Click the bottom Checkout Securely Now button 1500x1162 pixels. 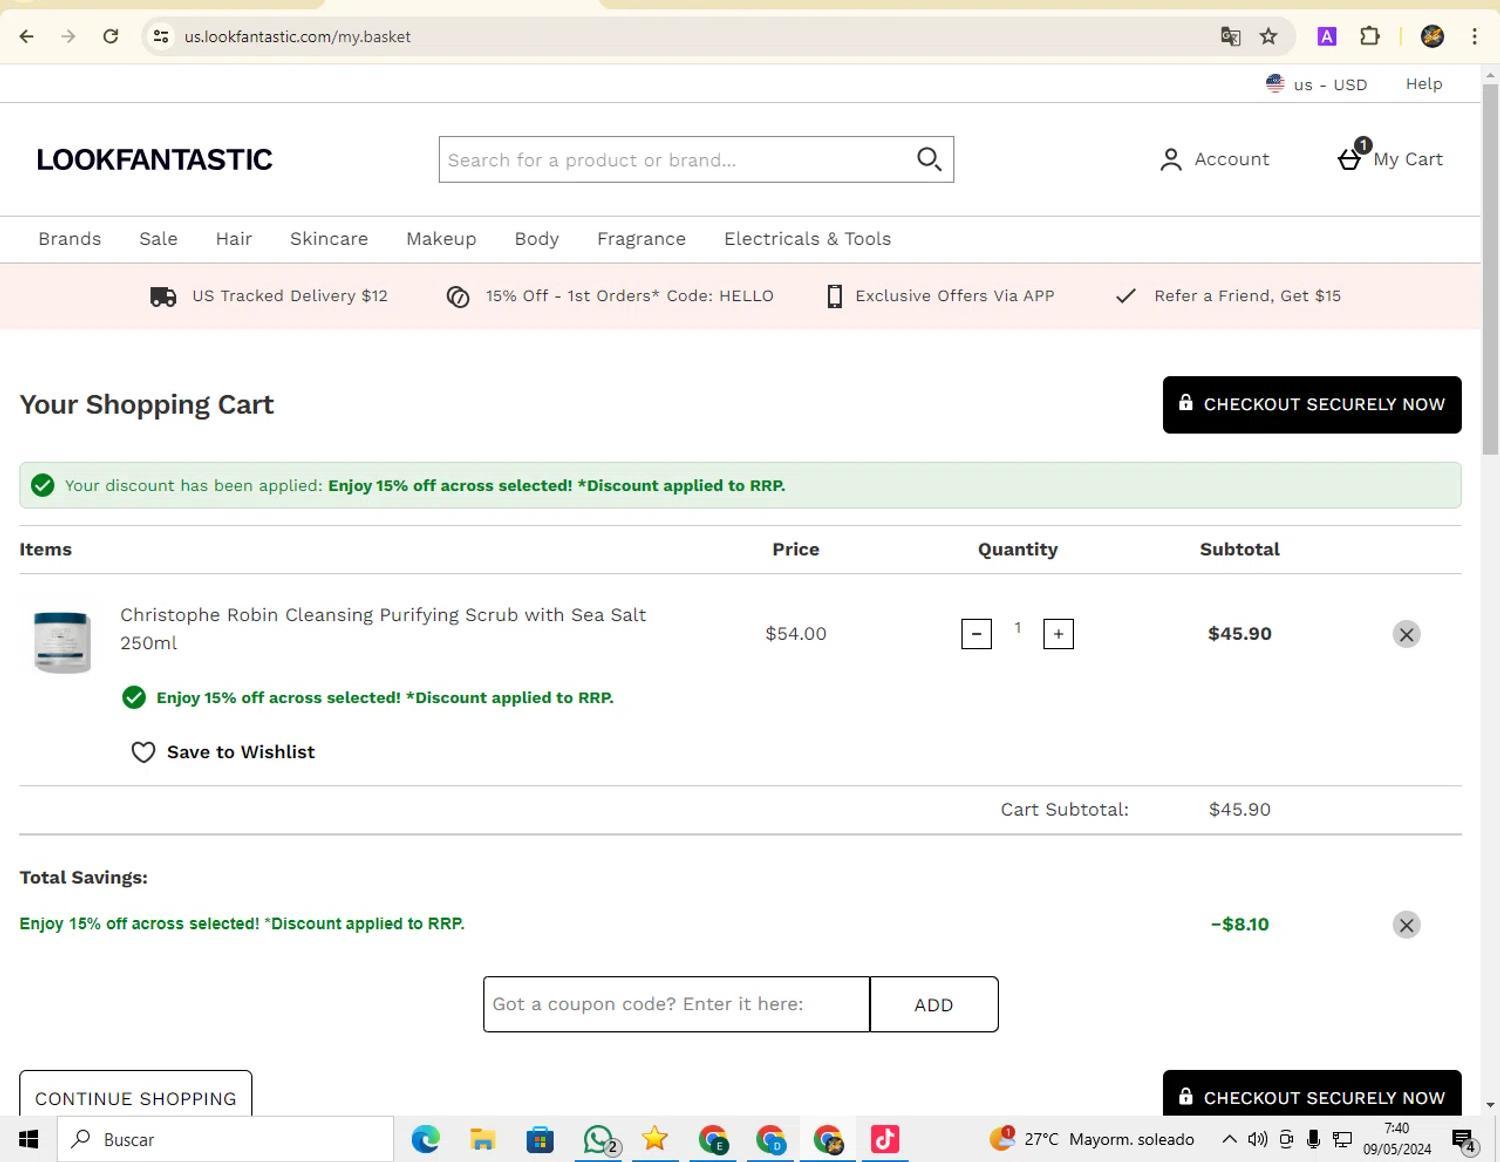tap(1312, 1093)
